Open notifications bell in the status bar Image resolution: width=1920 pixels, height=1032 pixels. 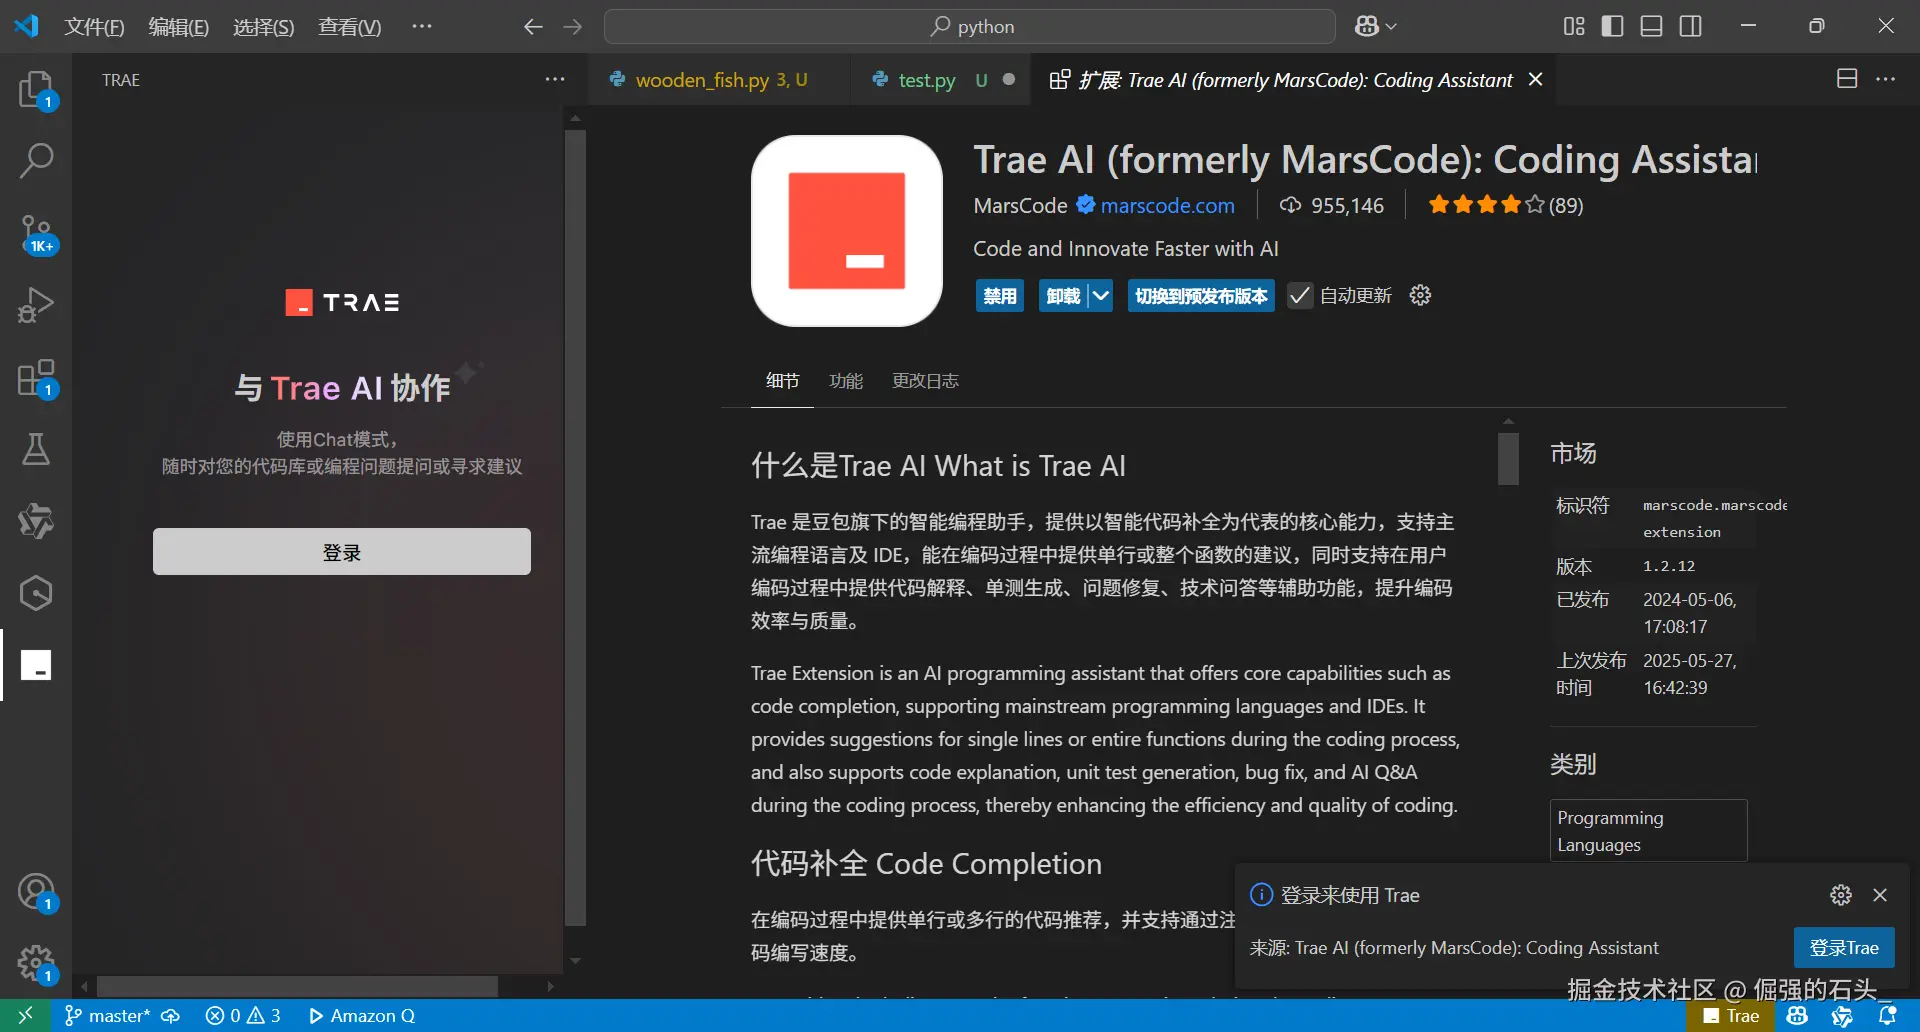click(1888, 1016)
